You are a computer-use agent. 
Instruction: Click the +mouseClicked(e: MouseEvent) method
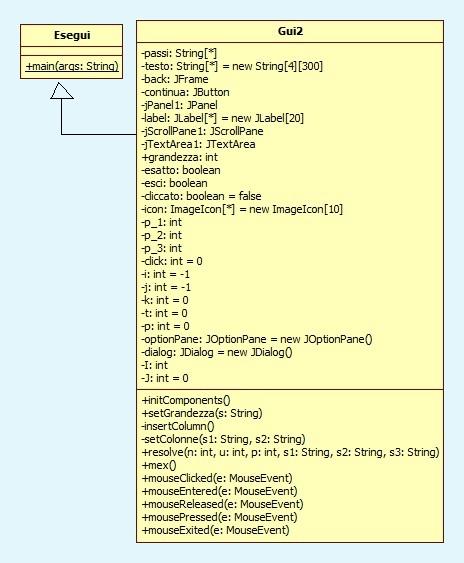coord(217,478)
